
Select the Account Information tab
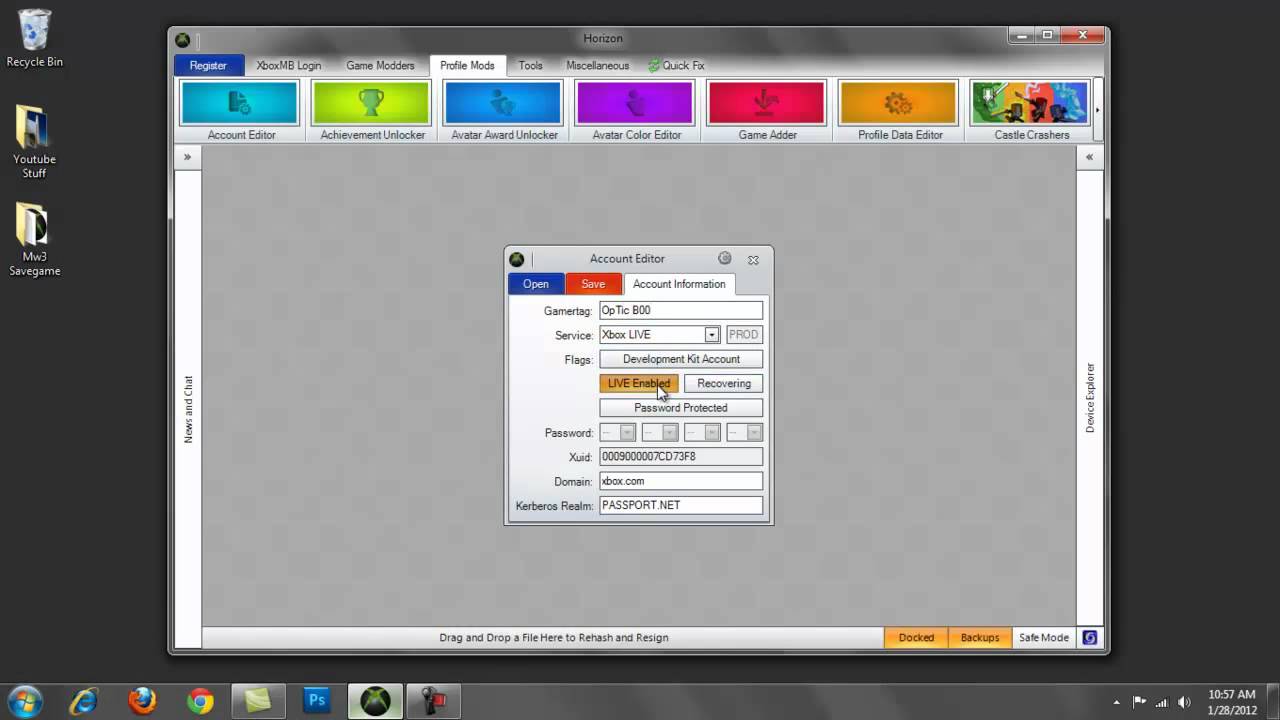679,284
